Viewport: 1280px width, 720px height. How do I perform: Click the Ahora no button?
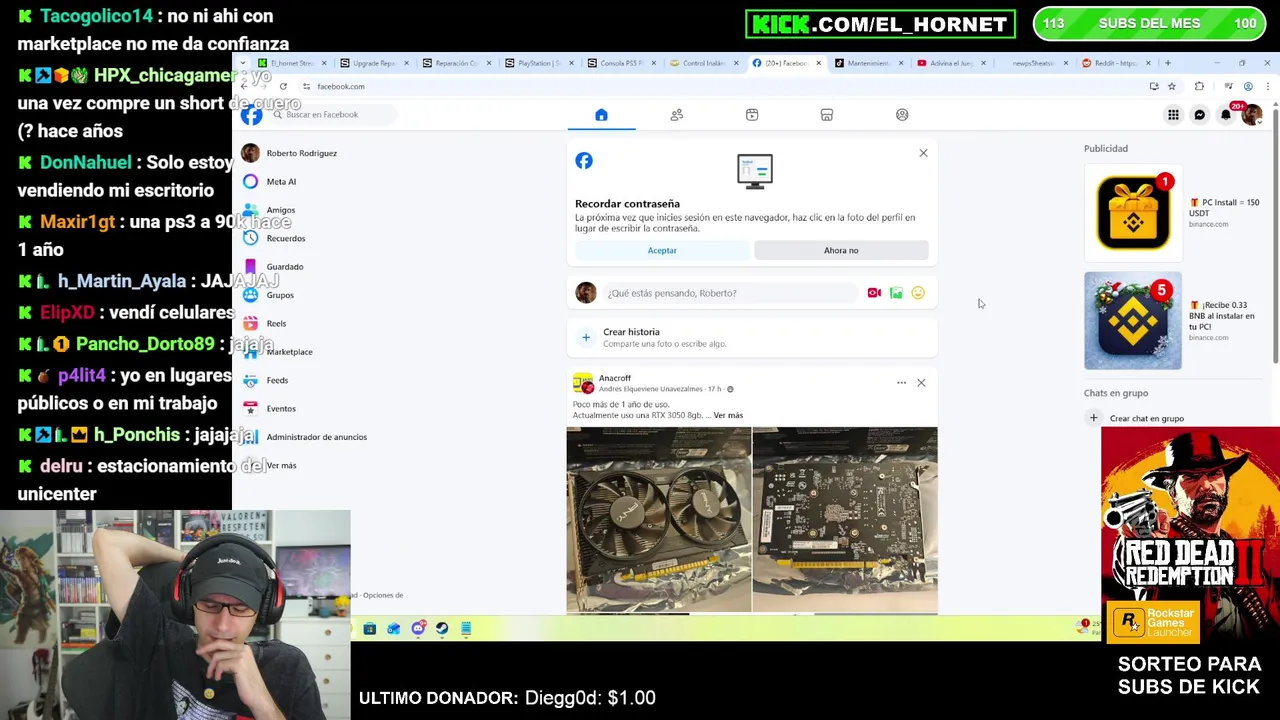(x=841, y=250)
